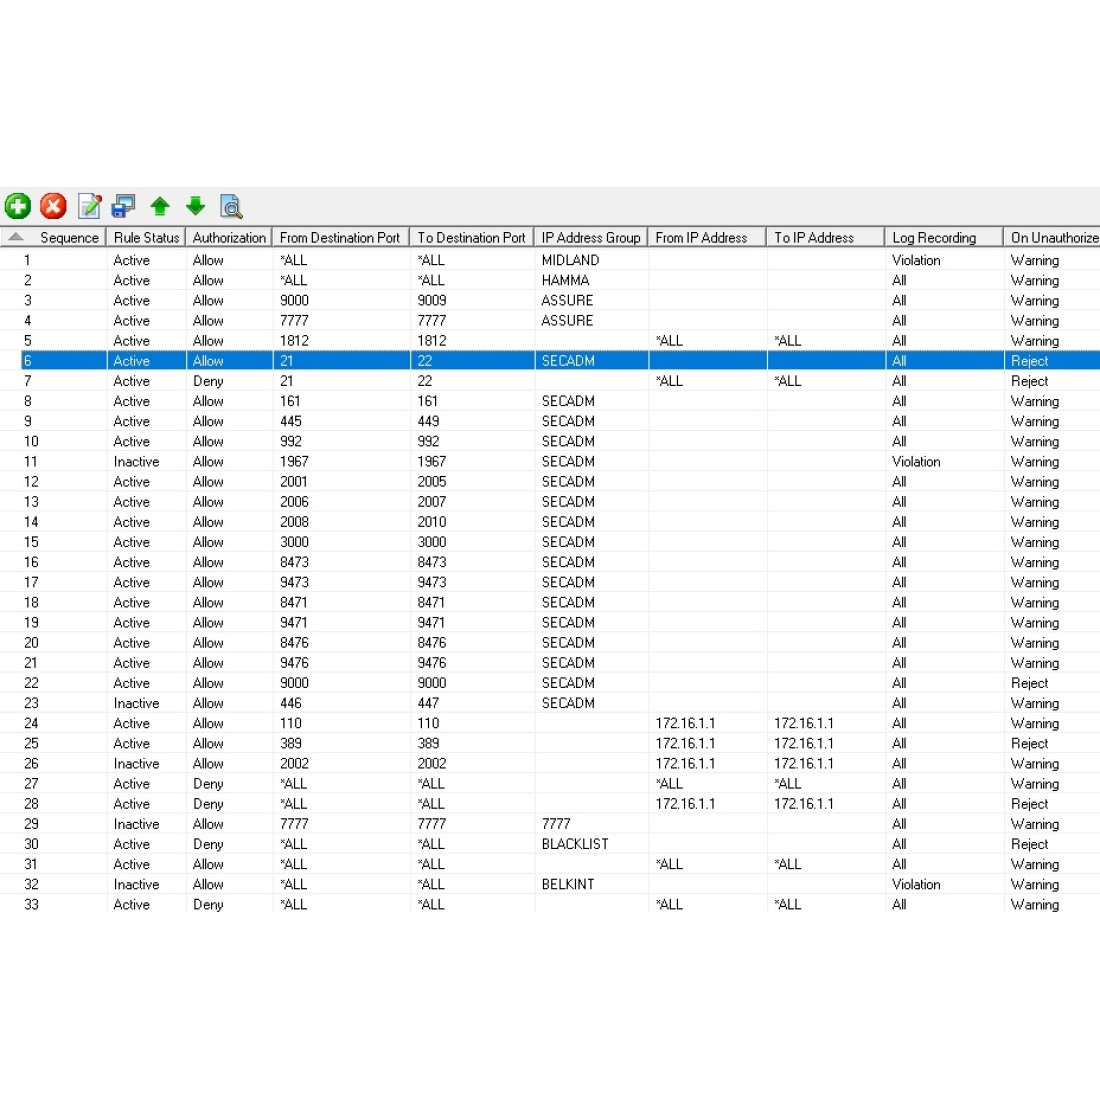The height and width of the screenshot is (1100, 1100).
Task: Select rule 7 Deny for ports 21-22
Action: pyautogui.click(x=208, y=381)
